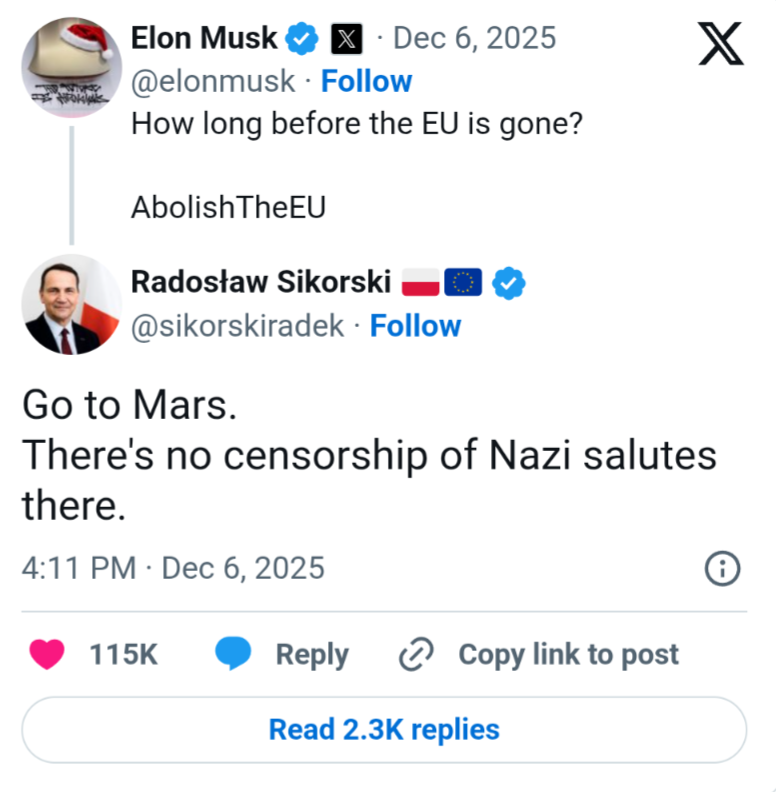Click the heart like icon
Image resolution: width=776 pixels, height=792 pixels.
click(x=47, y=654)
